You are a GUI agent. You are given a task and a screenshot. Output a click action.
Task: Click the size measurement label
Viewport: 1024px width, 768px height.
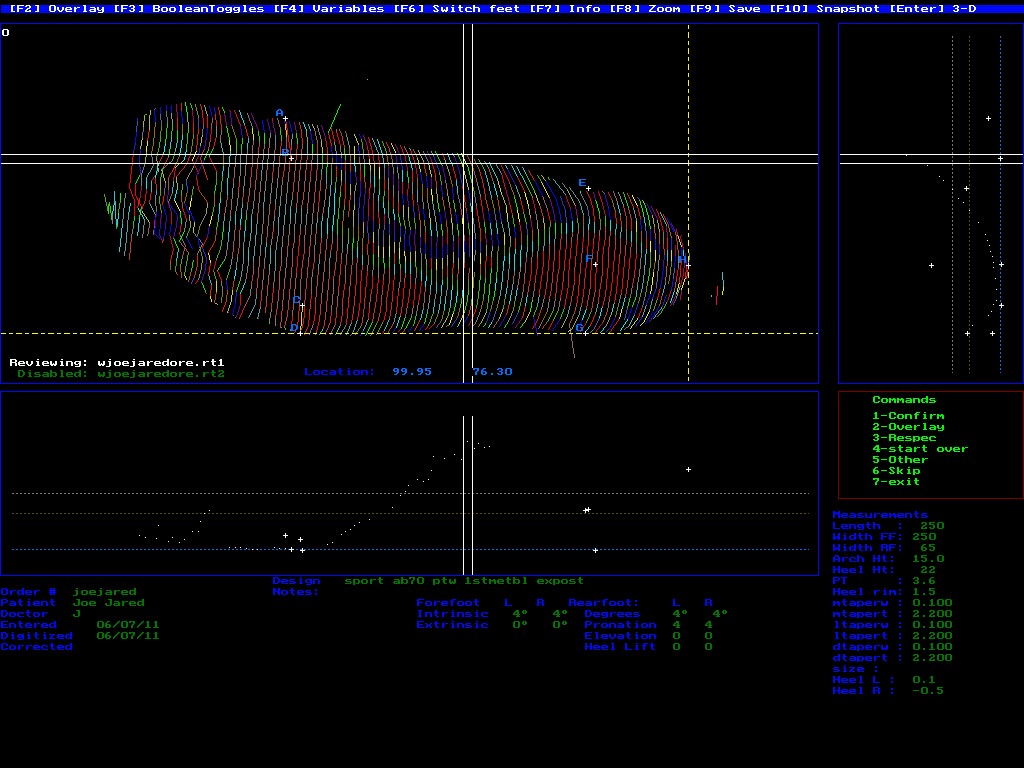pos(856,669)
